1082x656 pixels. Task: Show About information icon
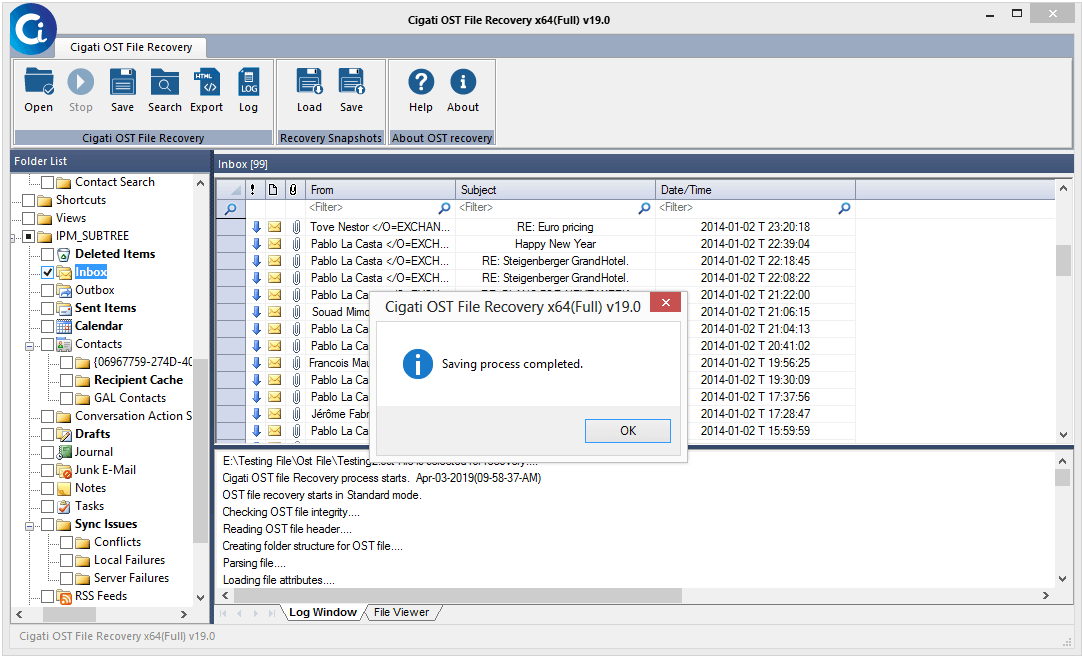click(463, 82)
